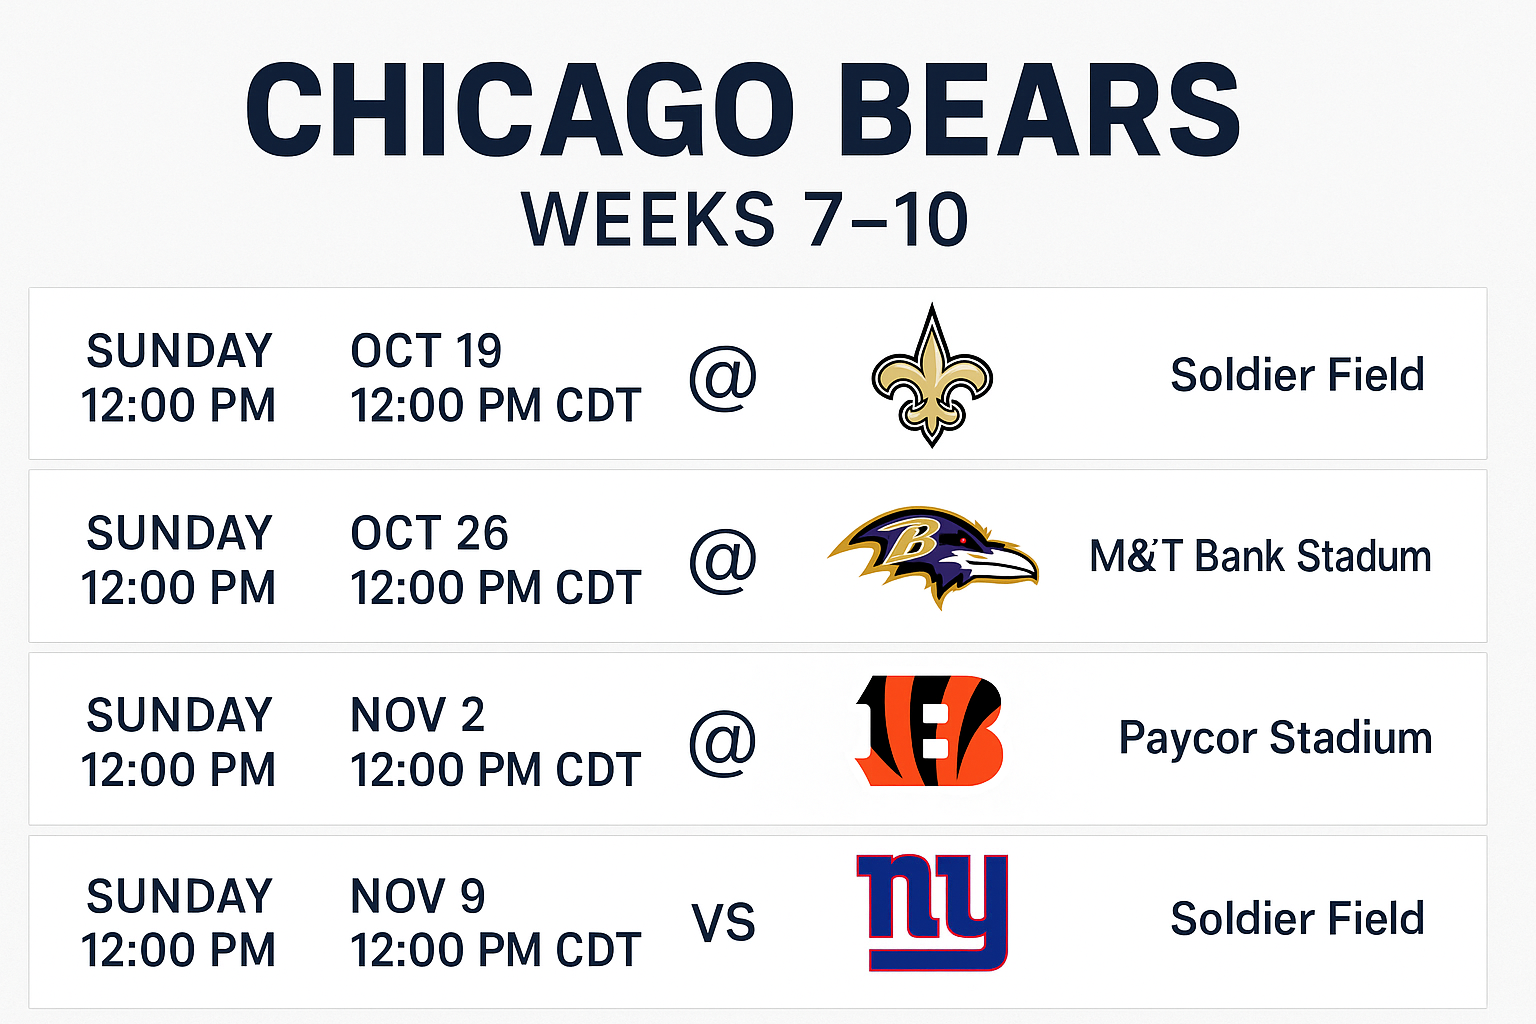Click the OCT 26 date text
Image resolution: width=1536 pixels, height=1024 pixels.
point(429,533)
